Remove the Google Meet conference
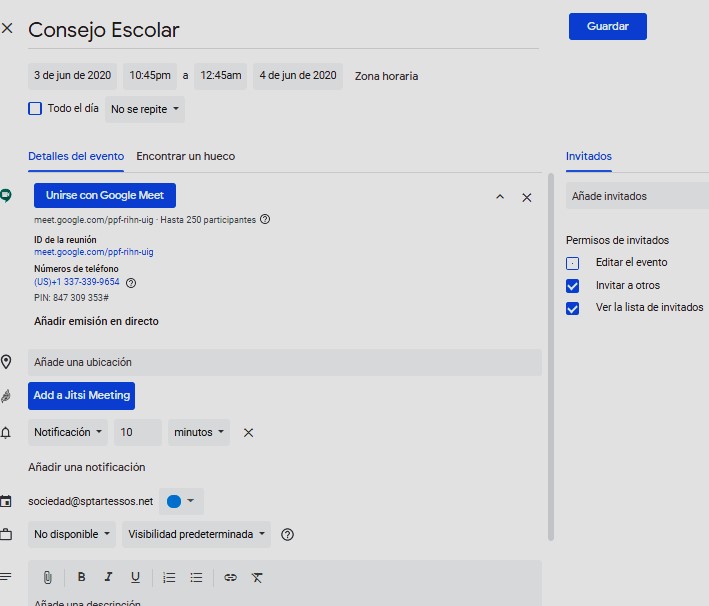Screen dimensions: 709x606 point(527,198)
